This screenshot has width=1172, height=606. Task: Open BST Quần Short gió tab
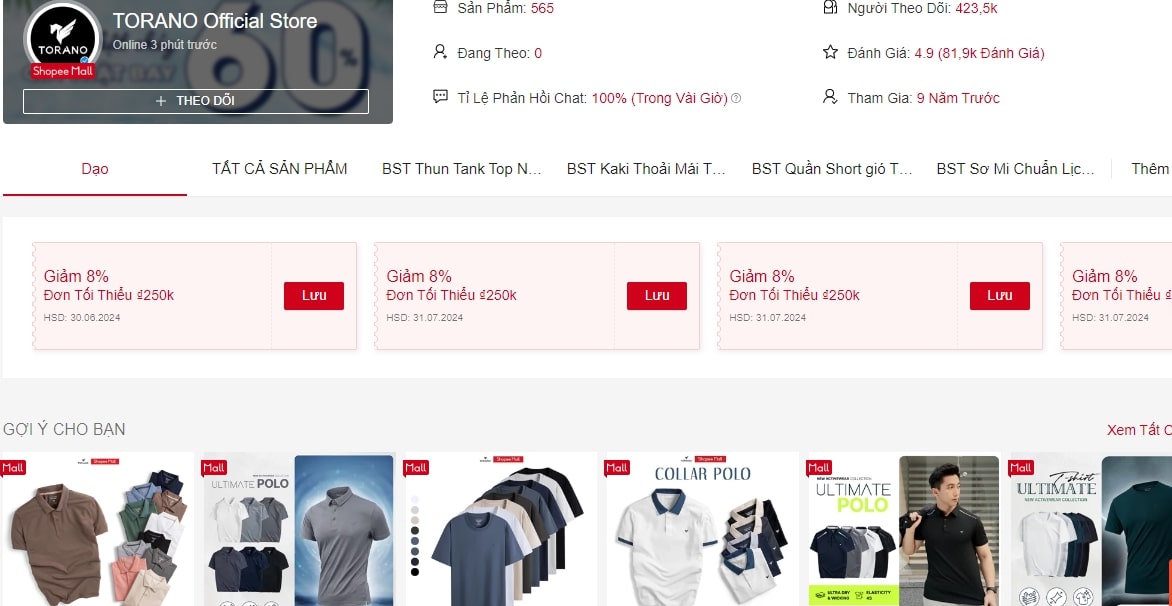pos(832,169)
